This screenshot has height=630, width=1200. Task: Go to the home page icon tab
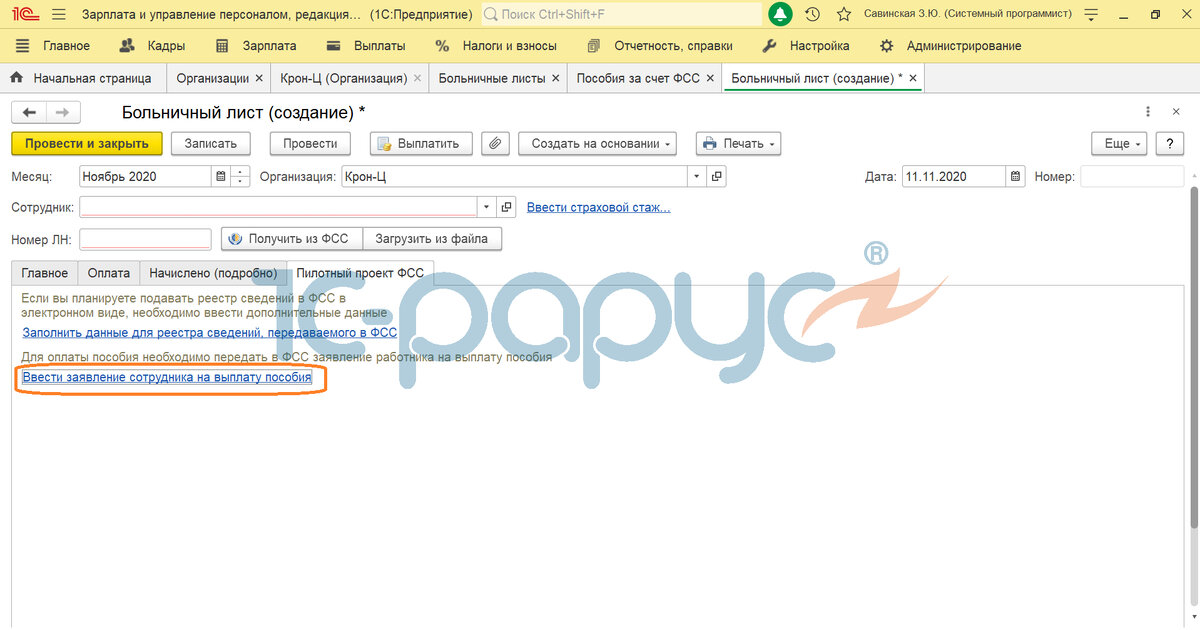point(17,78)
